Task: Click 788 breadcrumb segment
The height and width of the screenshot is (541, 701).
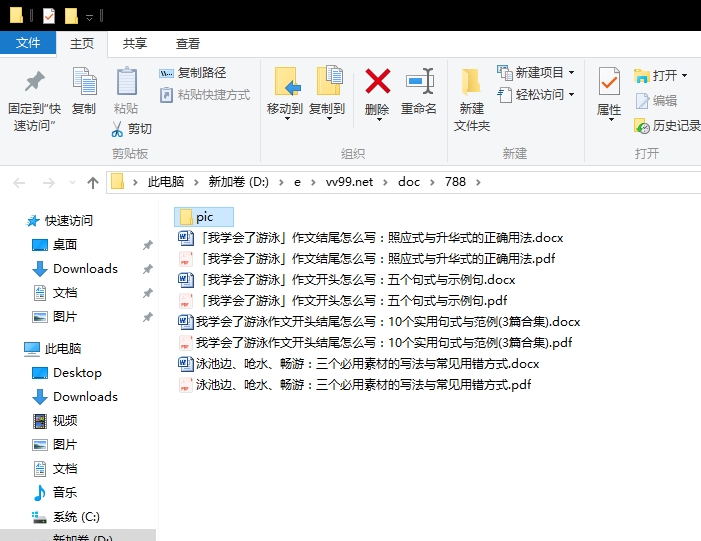Action: pos(455,182)
